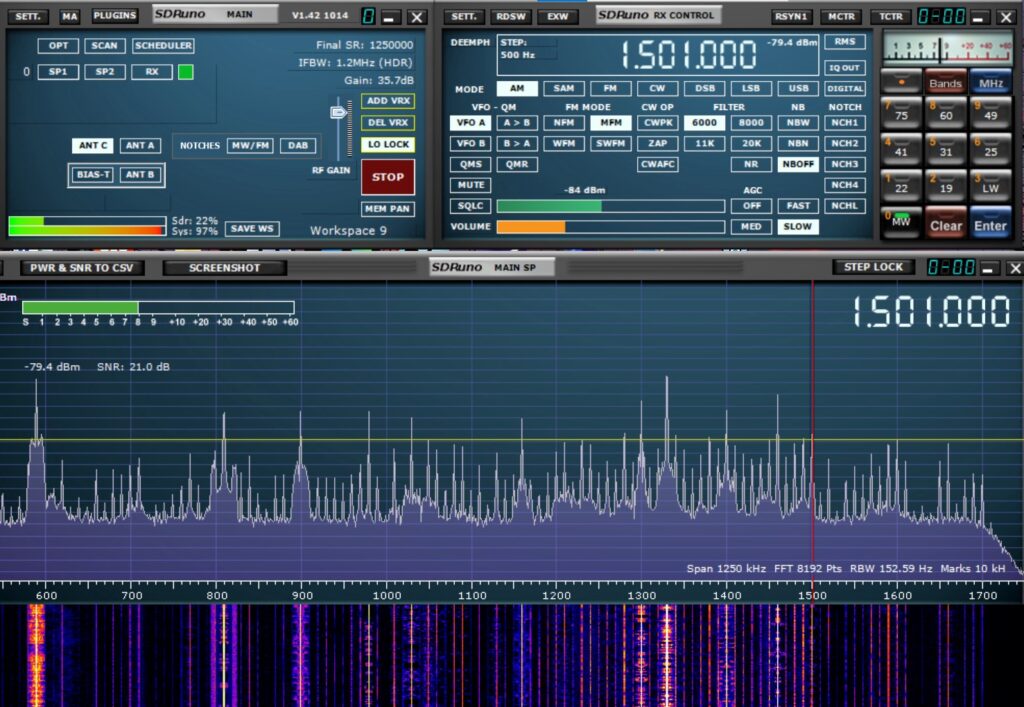Select the 49 band keypad key
This screenshot has width=1024, height=707.
click(x=991, y=114)
